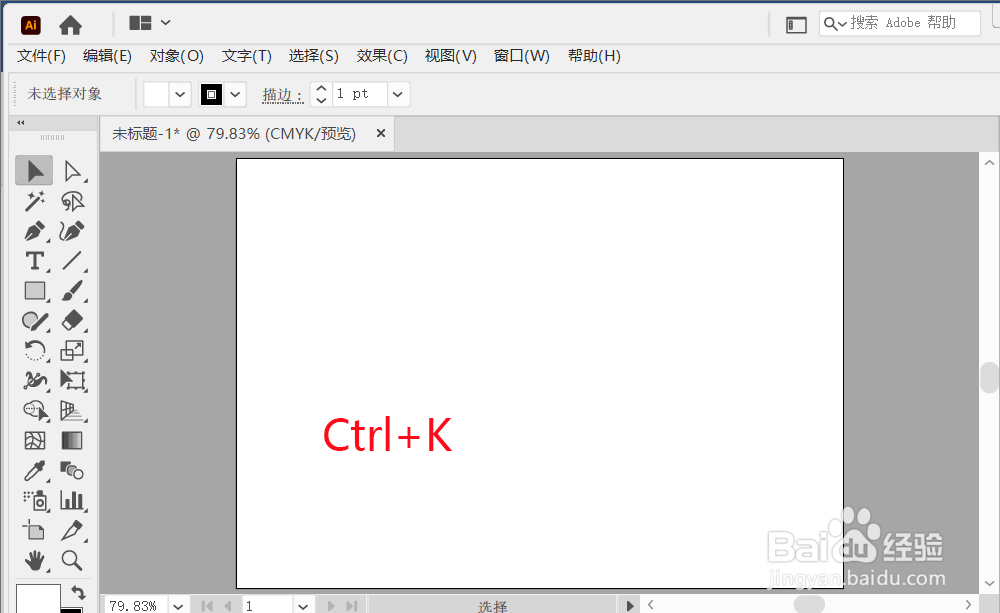Click the Ai application logo

tap(31, 25)
